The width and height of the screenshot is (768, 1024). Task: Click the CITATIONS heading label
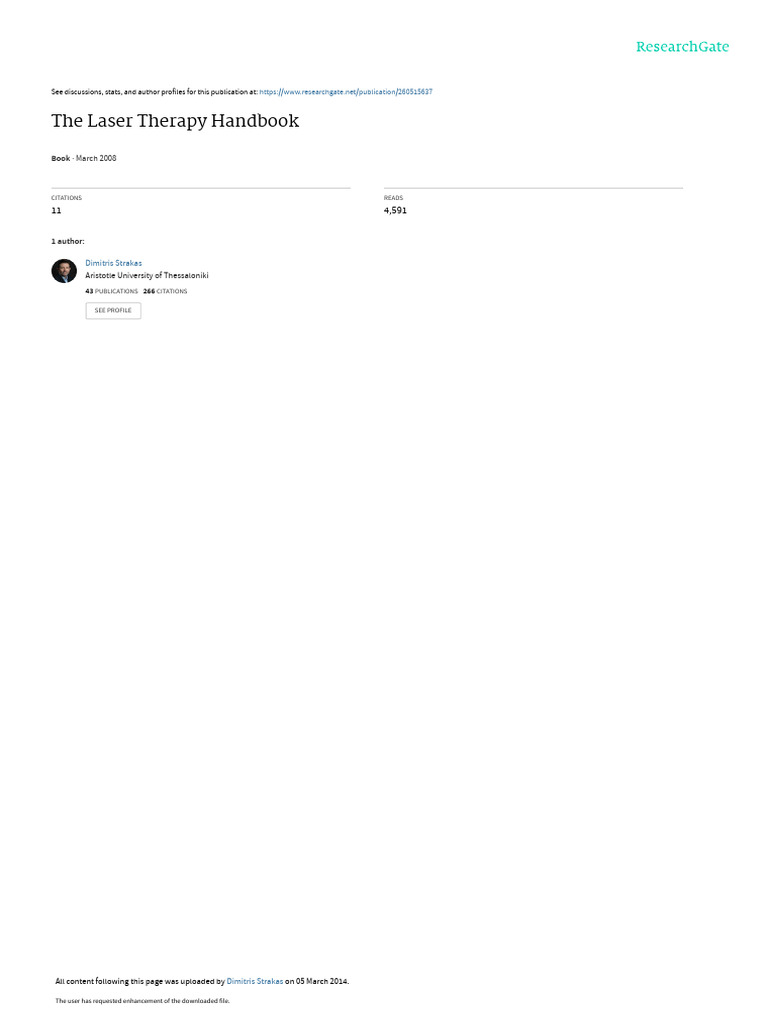67,198
